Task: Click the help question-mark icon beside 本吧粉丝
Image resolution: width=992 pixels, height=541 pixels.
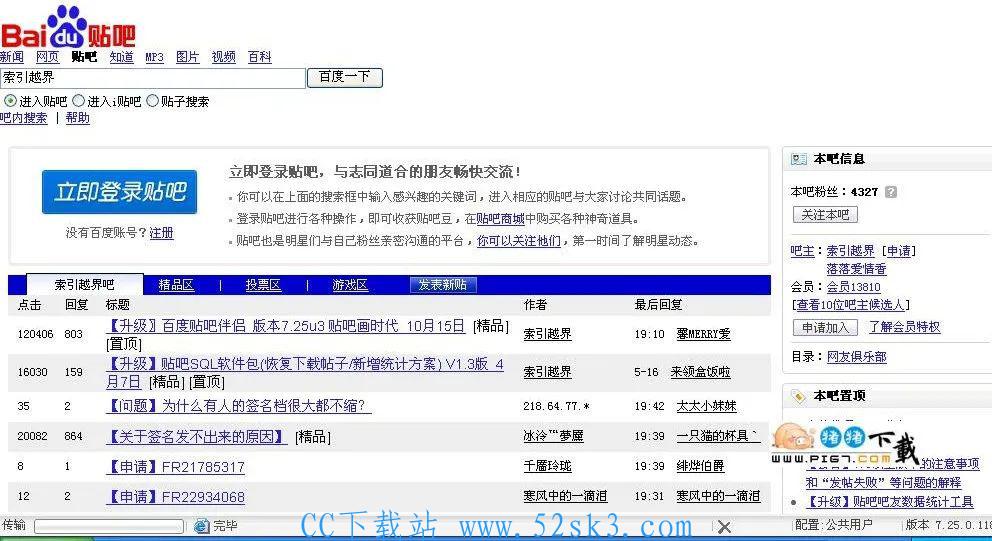Action: [x=891, y=192]
